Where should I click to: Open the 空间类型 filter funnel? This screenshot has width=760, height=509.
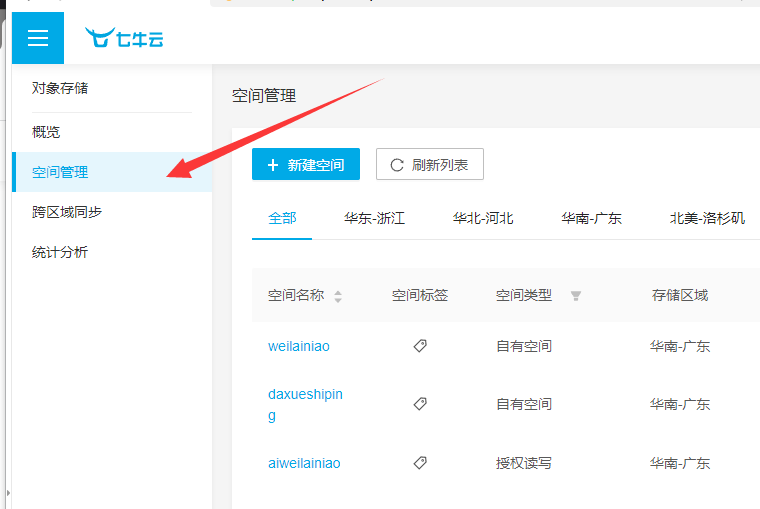pyautogui.click(x=576, y=296)
